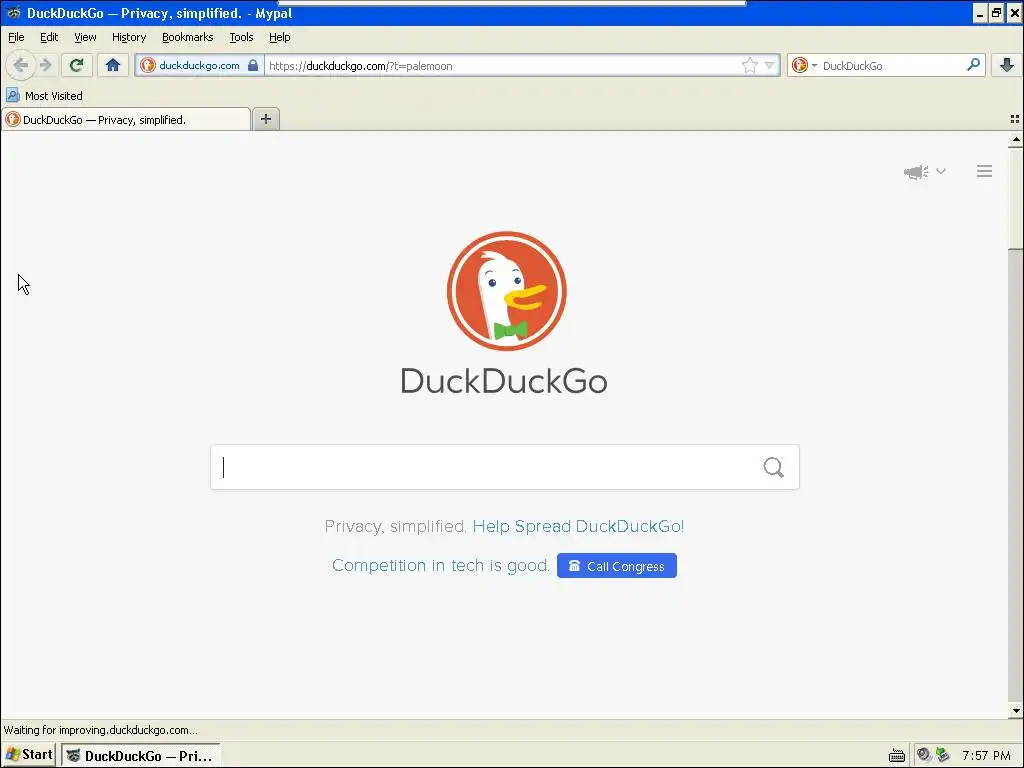Open the View menu

click(85, 37)
